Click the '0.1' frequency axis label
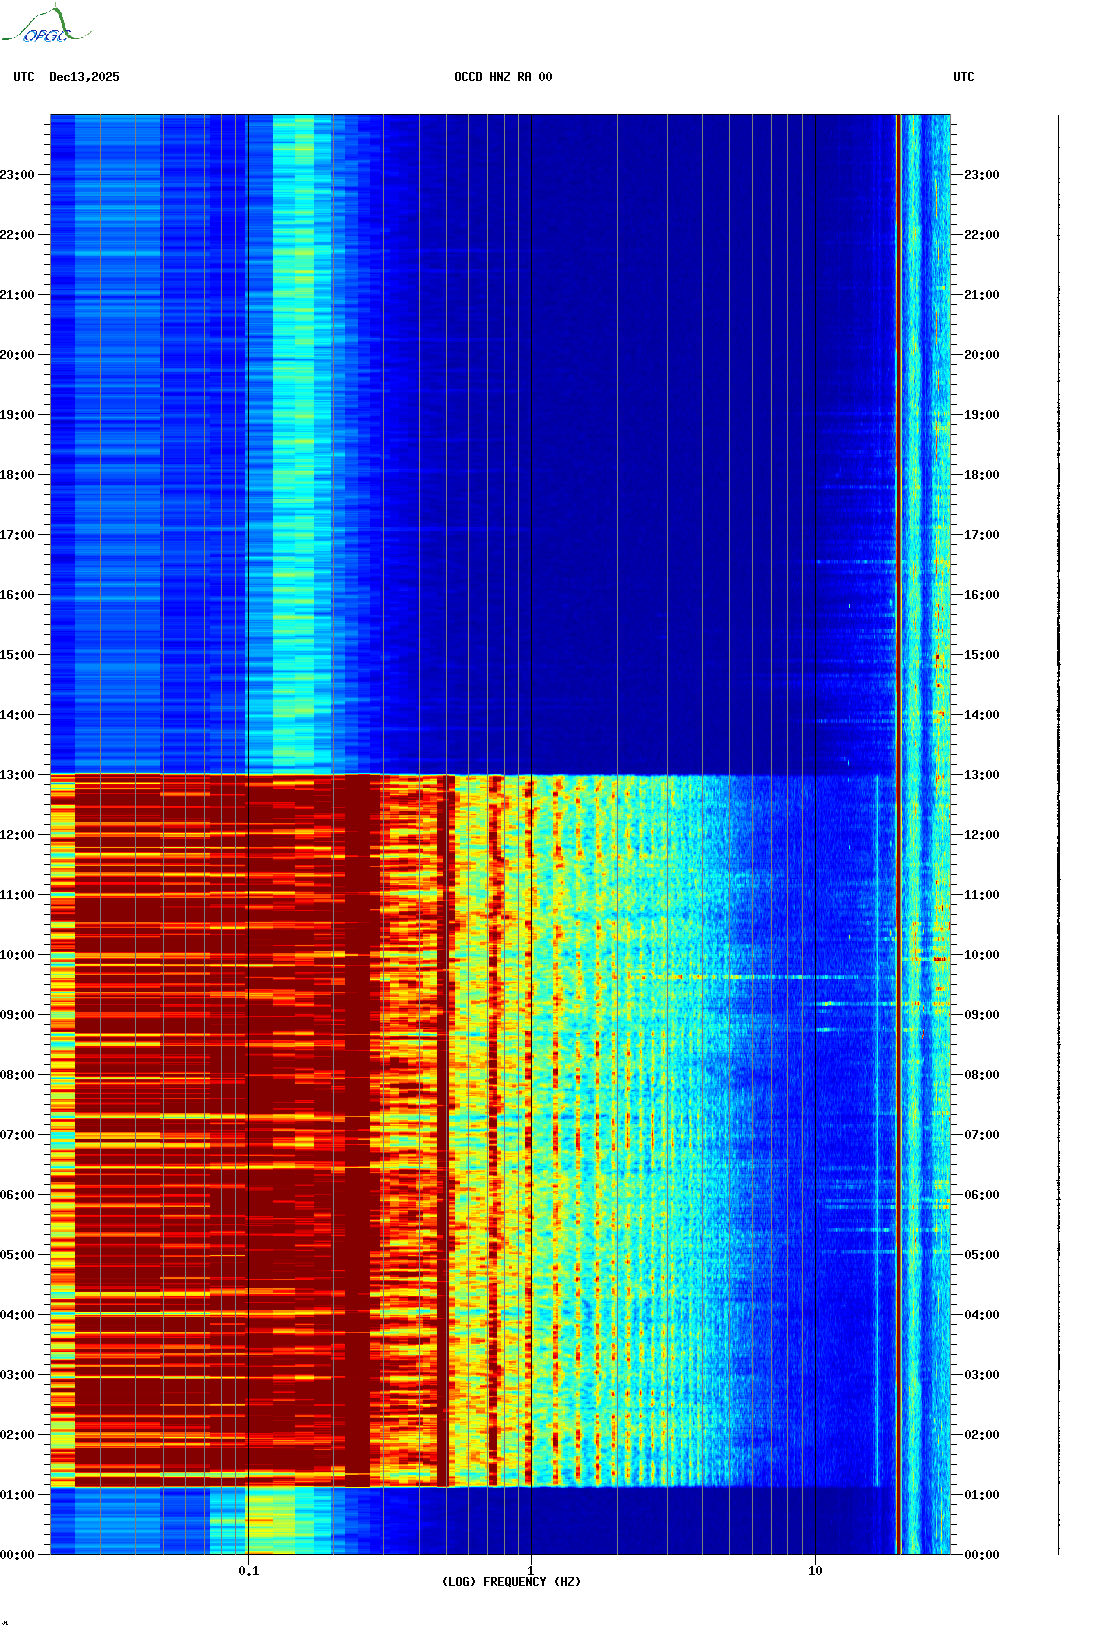 (x=249, y=1570)
